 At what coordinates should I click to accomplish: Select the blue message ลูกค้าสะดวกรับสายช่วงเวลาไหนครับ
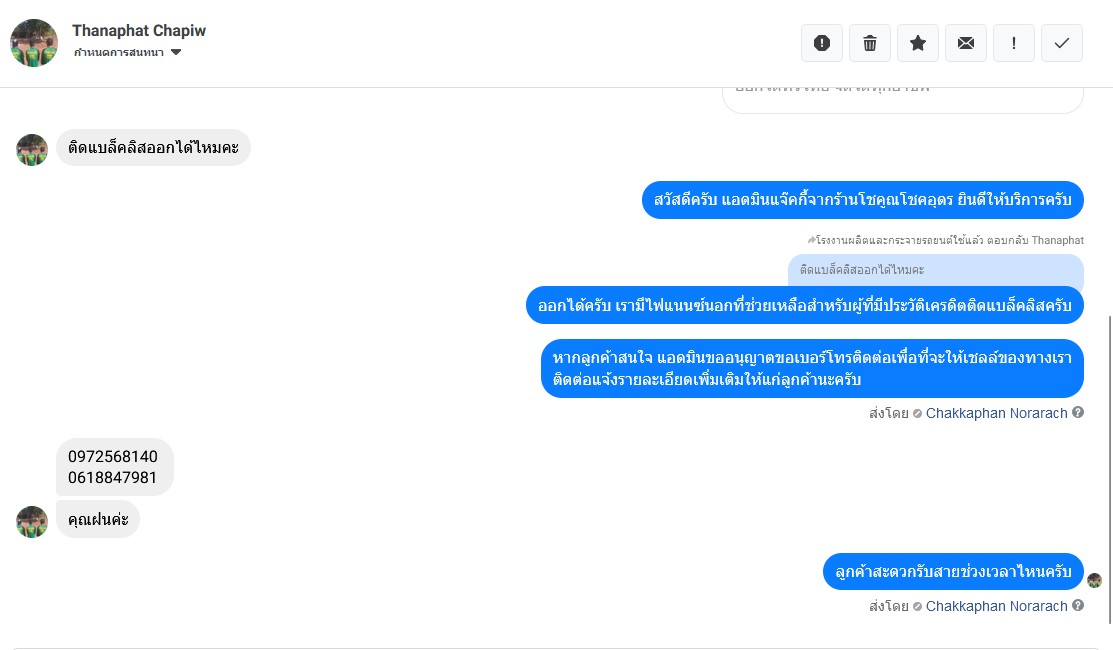[x=953, y=572]
